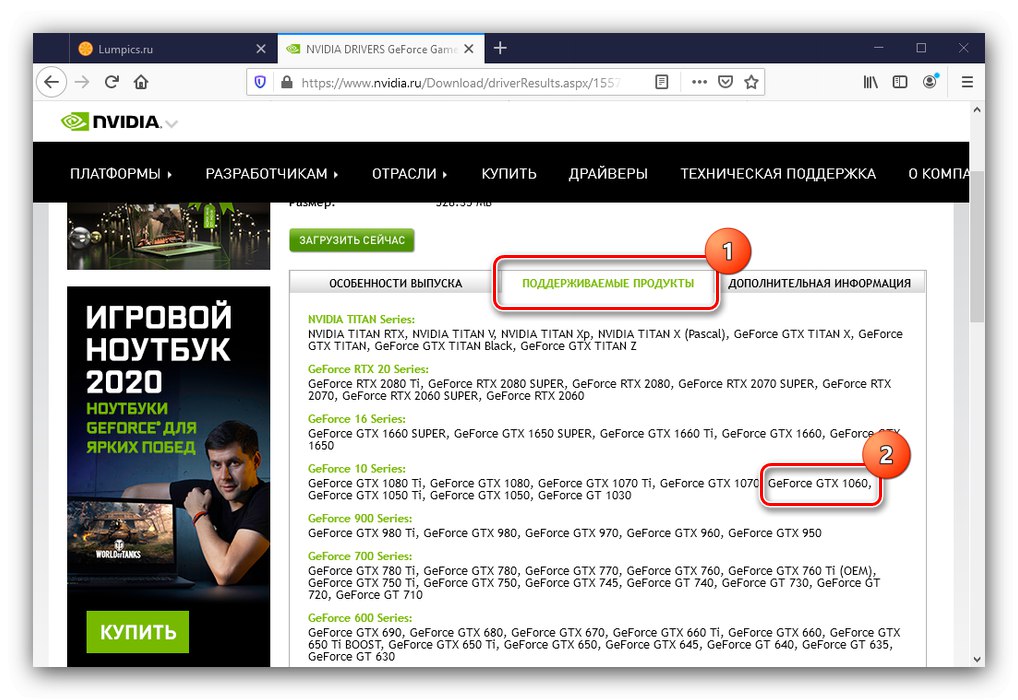
Task: Open the Firefox account avatar icon
Action: pos(930,81)
